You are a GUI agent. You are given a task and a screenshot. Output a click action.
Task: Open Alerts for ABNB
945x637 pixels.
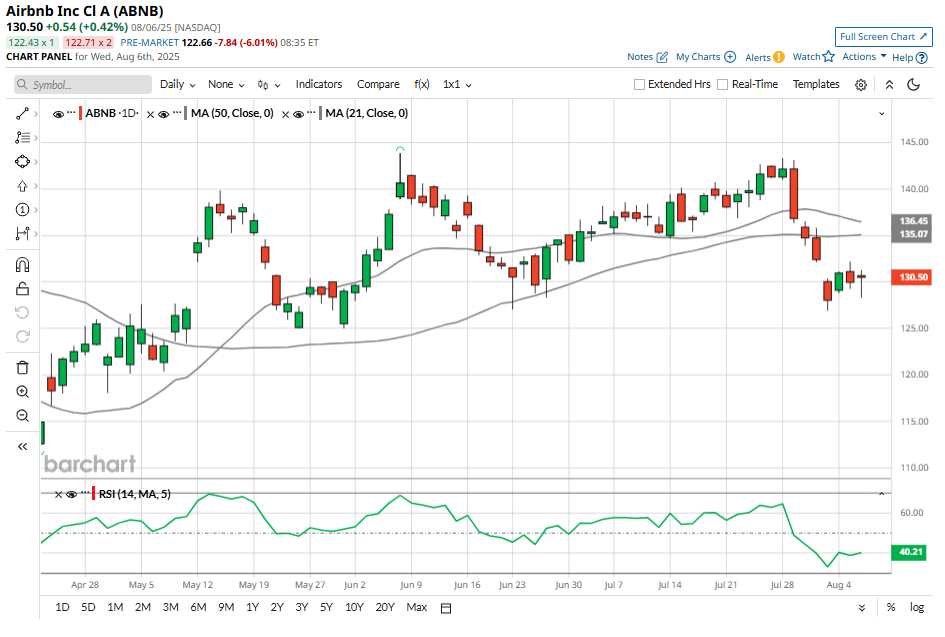point(765,57)
